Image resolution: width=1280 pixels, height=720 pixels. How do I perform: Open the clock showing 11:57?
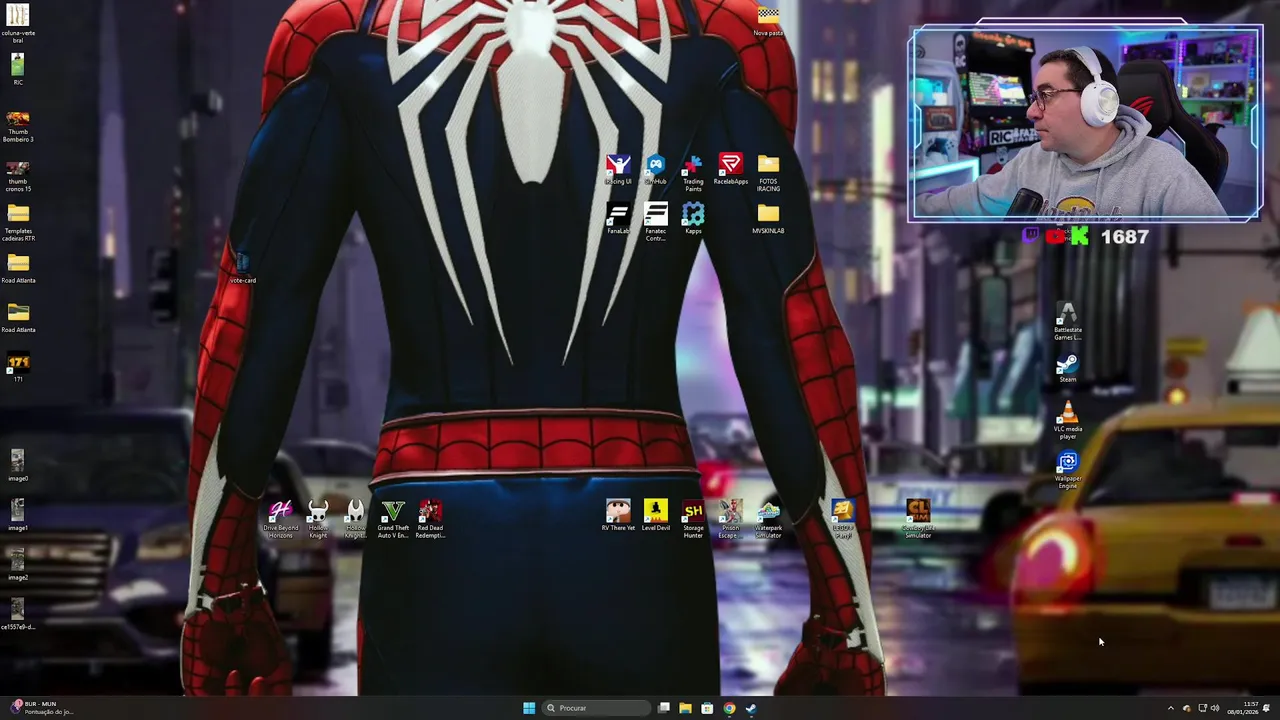click(1244, 708)
